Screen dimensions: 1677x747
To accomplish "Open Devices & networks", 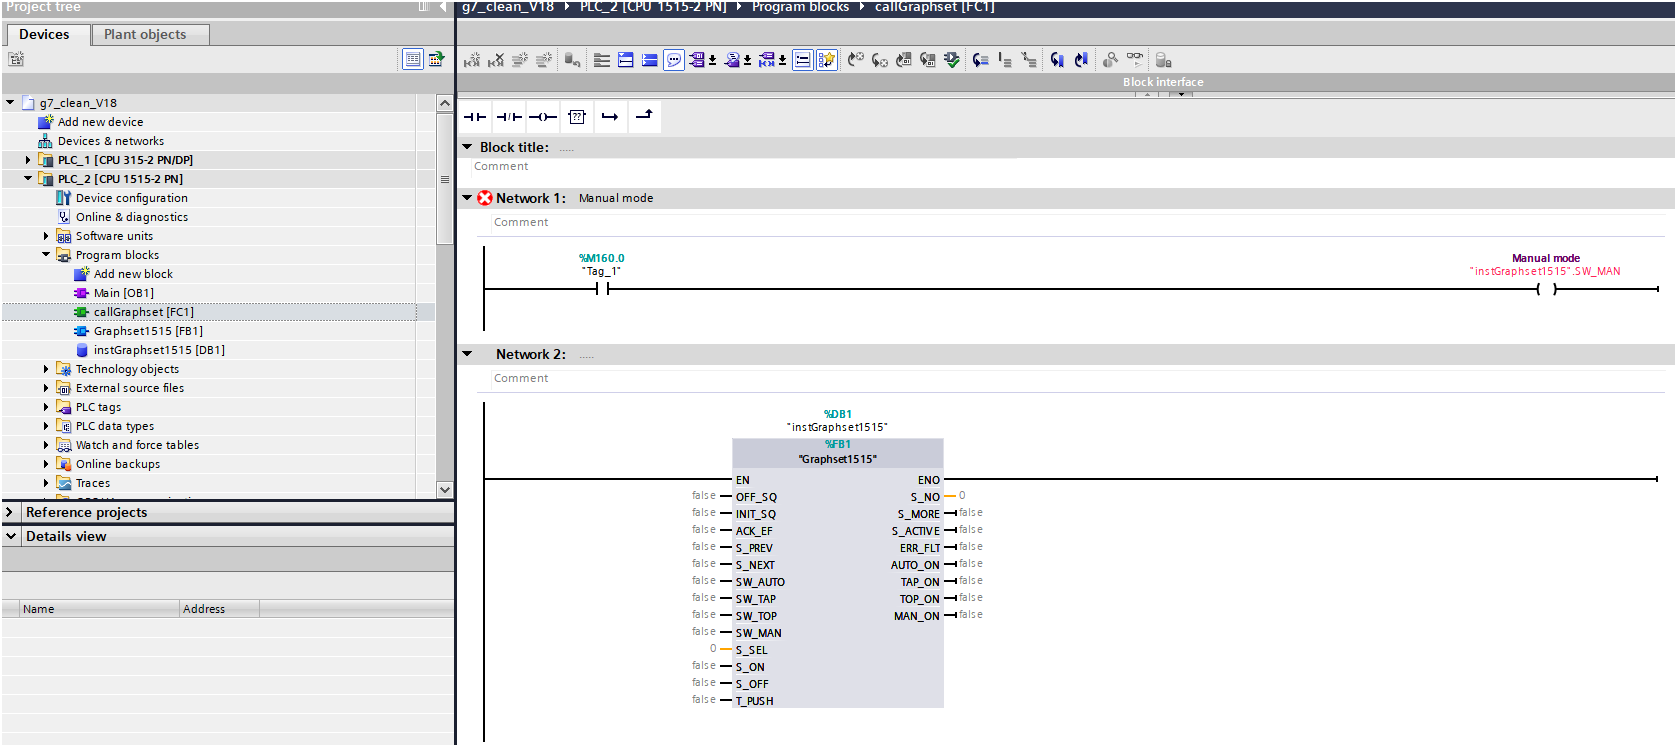I will coord(110,141).
